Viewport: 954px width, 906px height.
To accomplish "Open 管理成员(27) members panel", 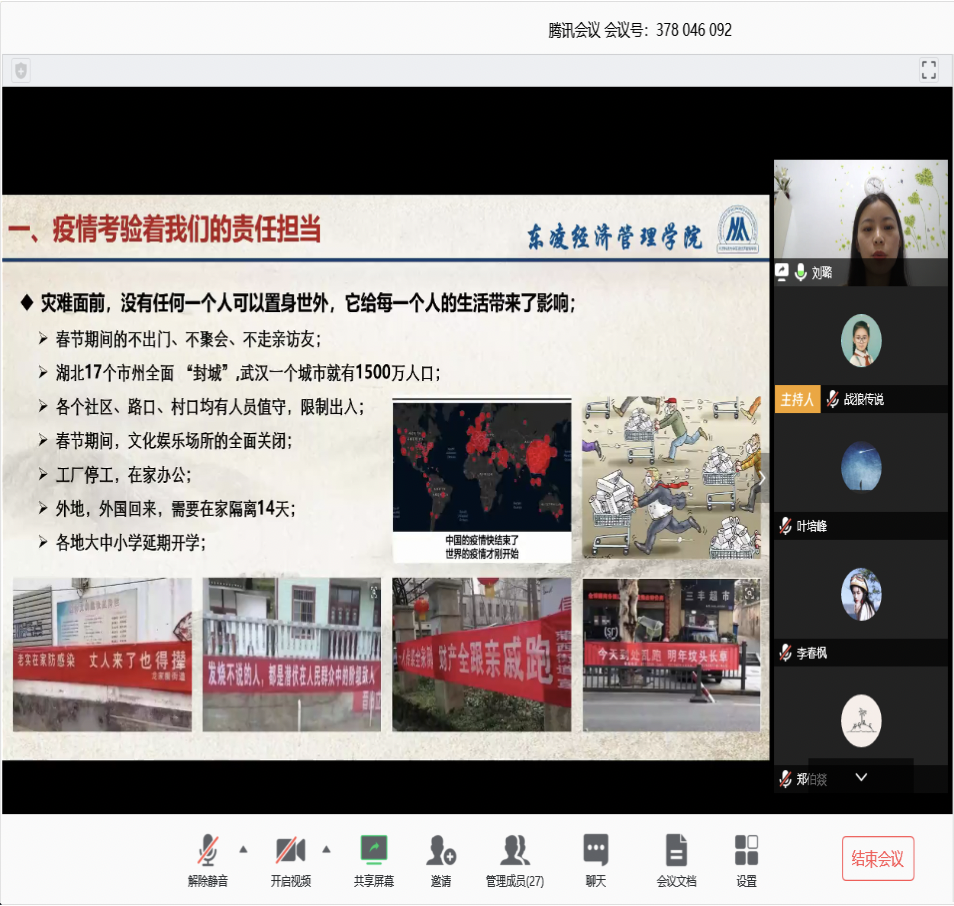I will pos(515,851).
